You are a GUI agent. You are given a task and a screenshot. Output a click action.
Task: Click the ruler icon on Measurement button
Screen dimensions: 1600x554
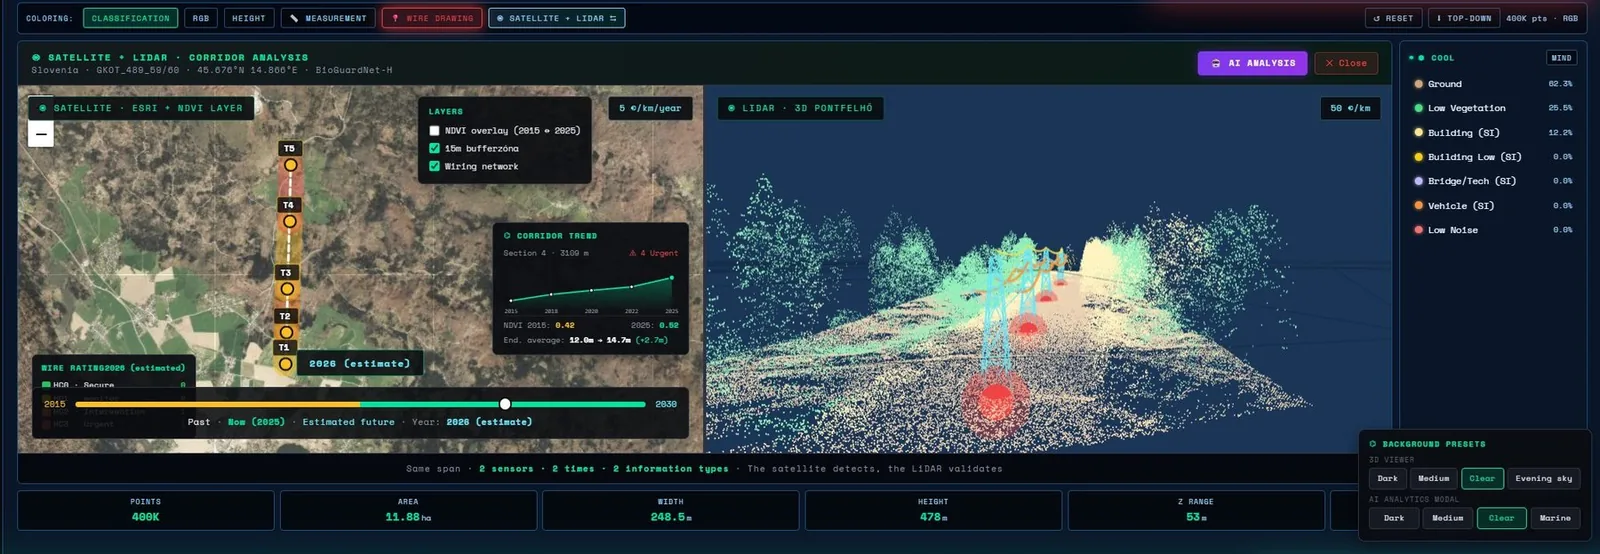pyautogui.click(x=294, y=18)
